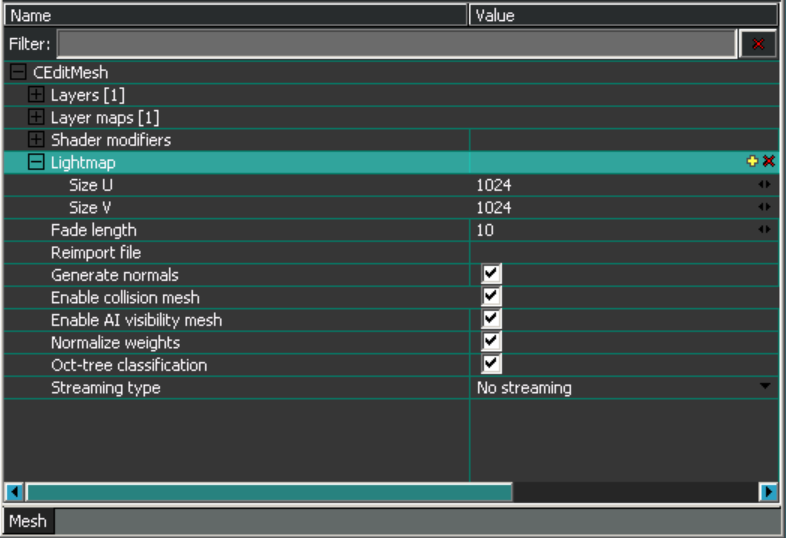Select the Generate normals label

point(115,275)
